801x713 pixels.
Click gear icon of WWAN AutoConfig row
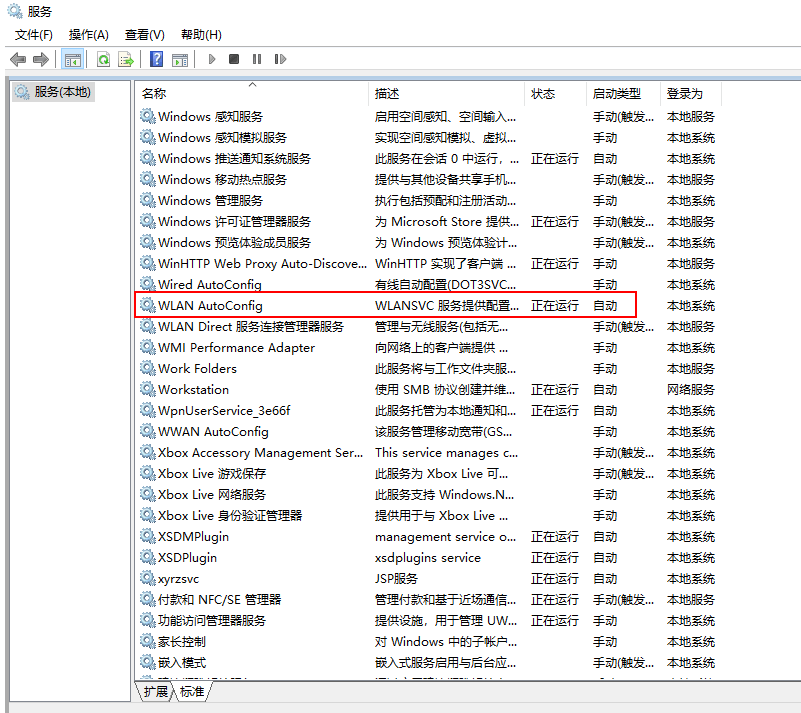coord(148,432)
